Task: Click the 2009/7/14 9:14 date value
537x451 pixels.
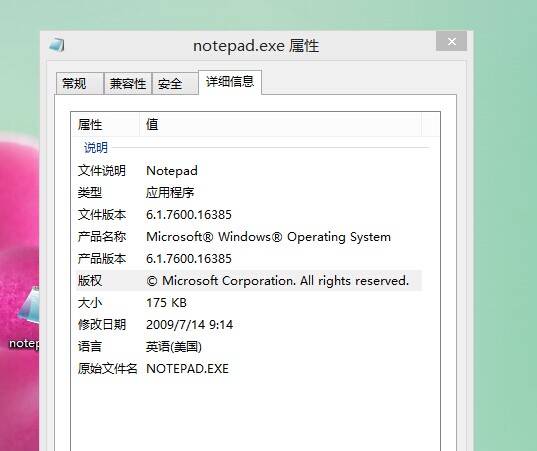Action: pos(190,325)
